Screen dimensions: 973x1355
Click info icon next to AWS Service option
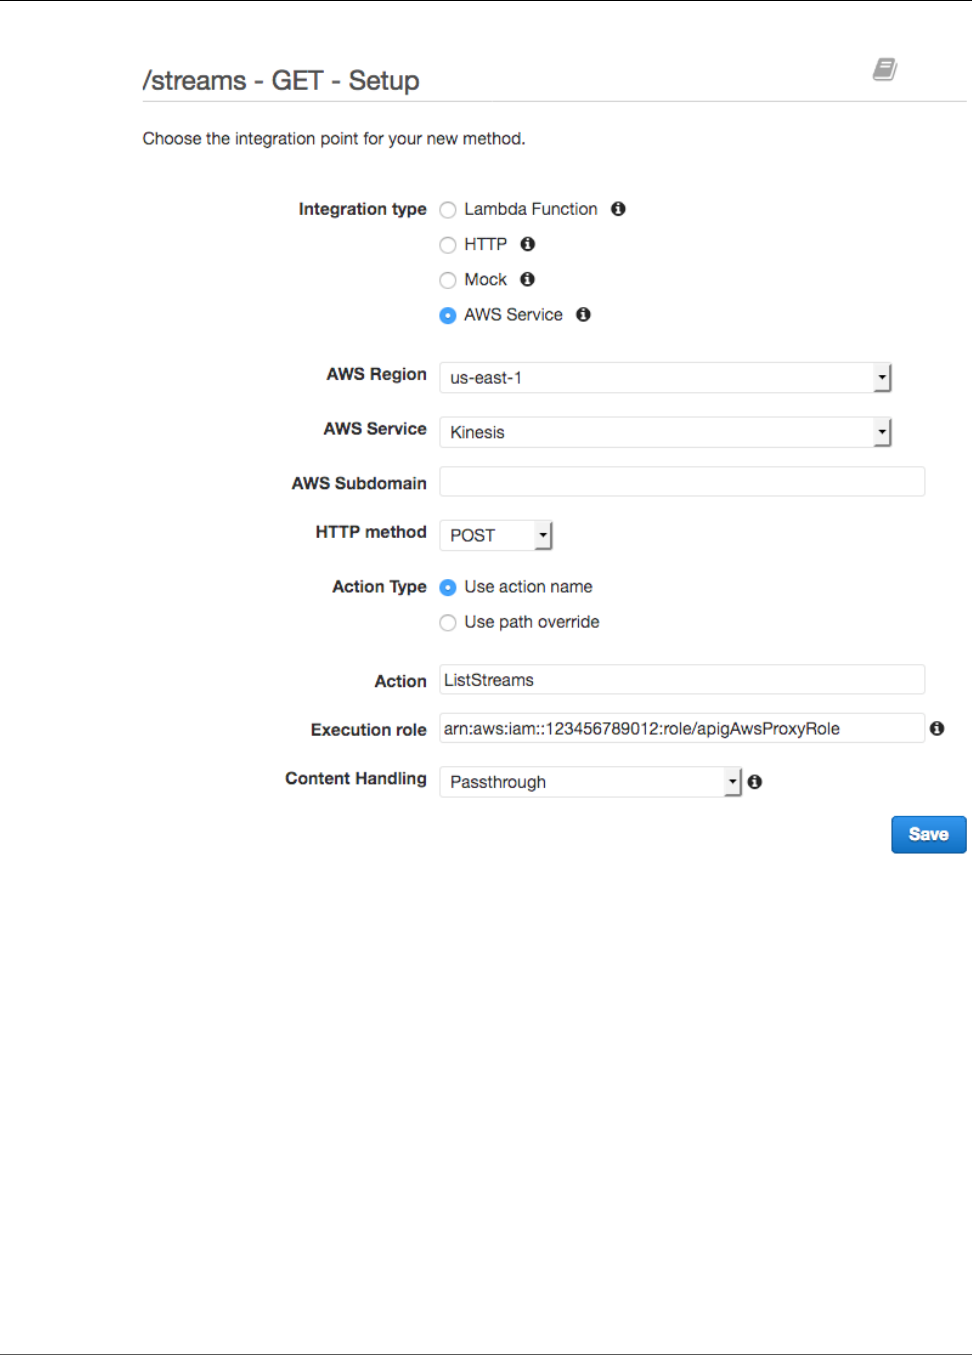point(583,314)
